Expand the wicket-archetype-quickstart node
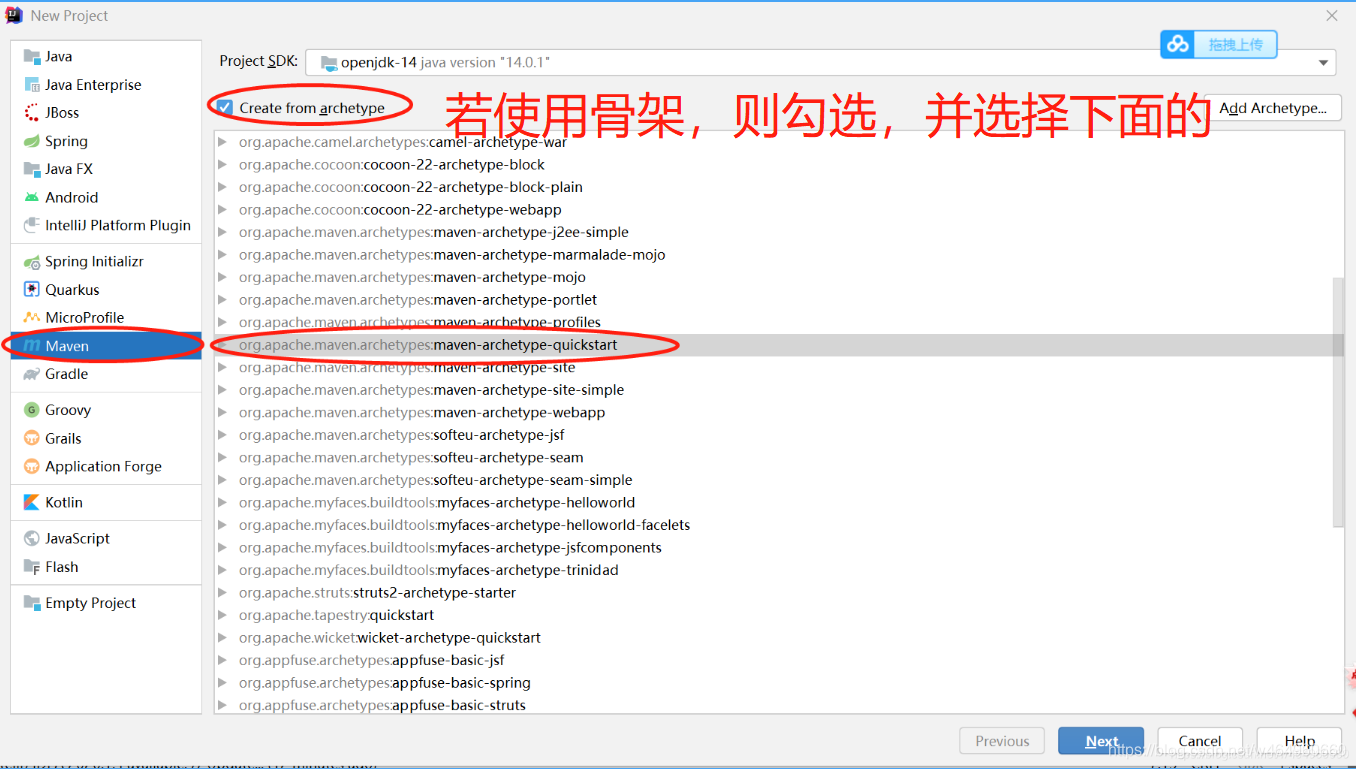1356x769 pixels. 222,638
